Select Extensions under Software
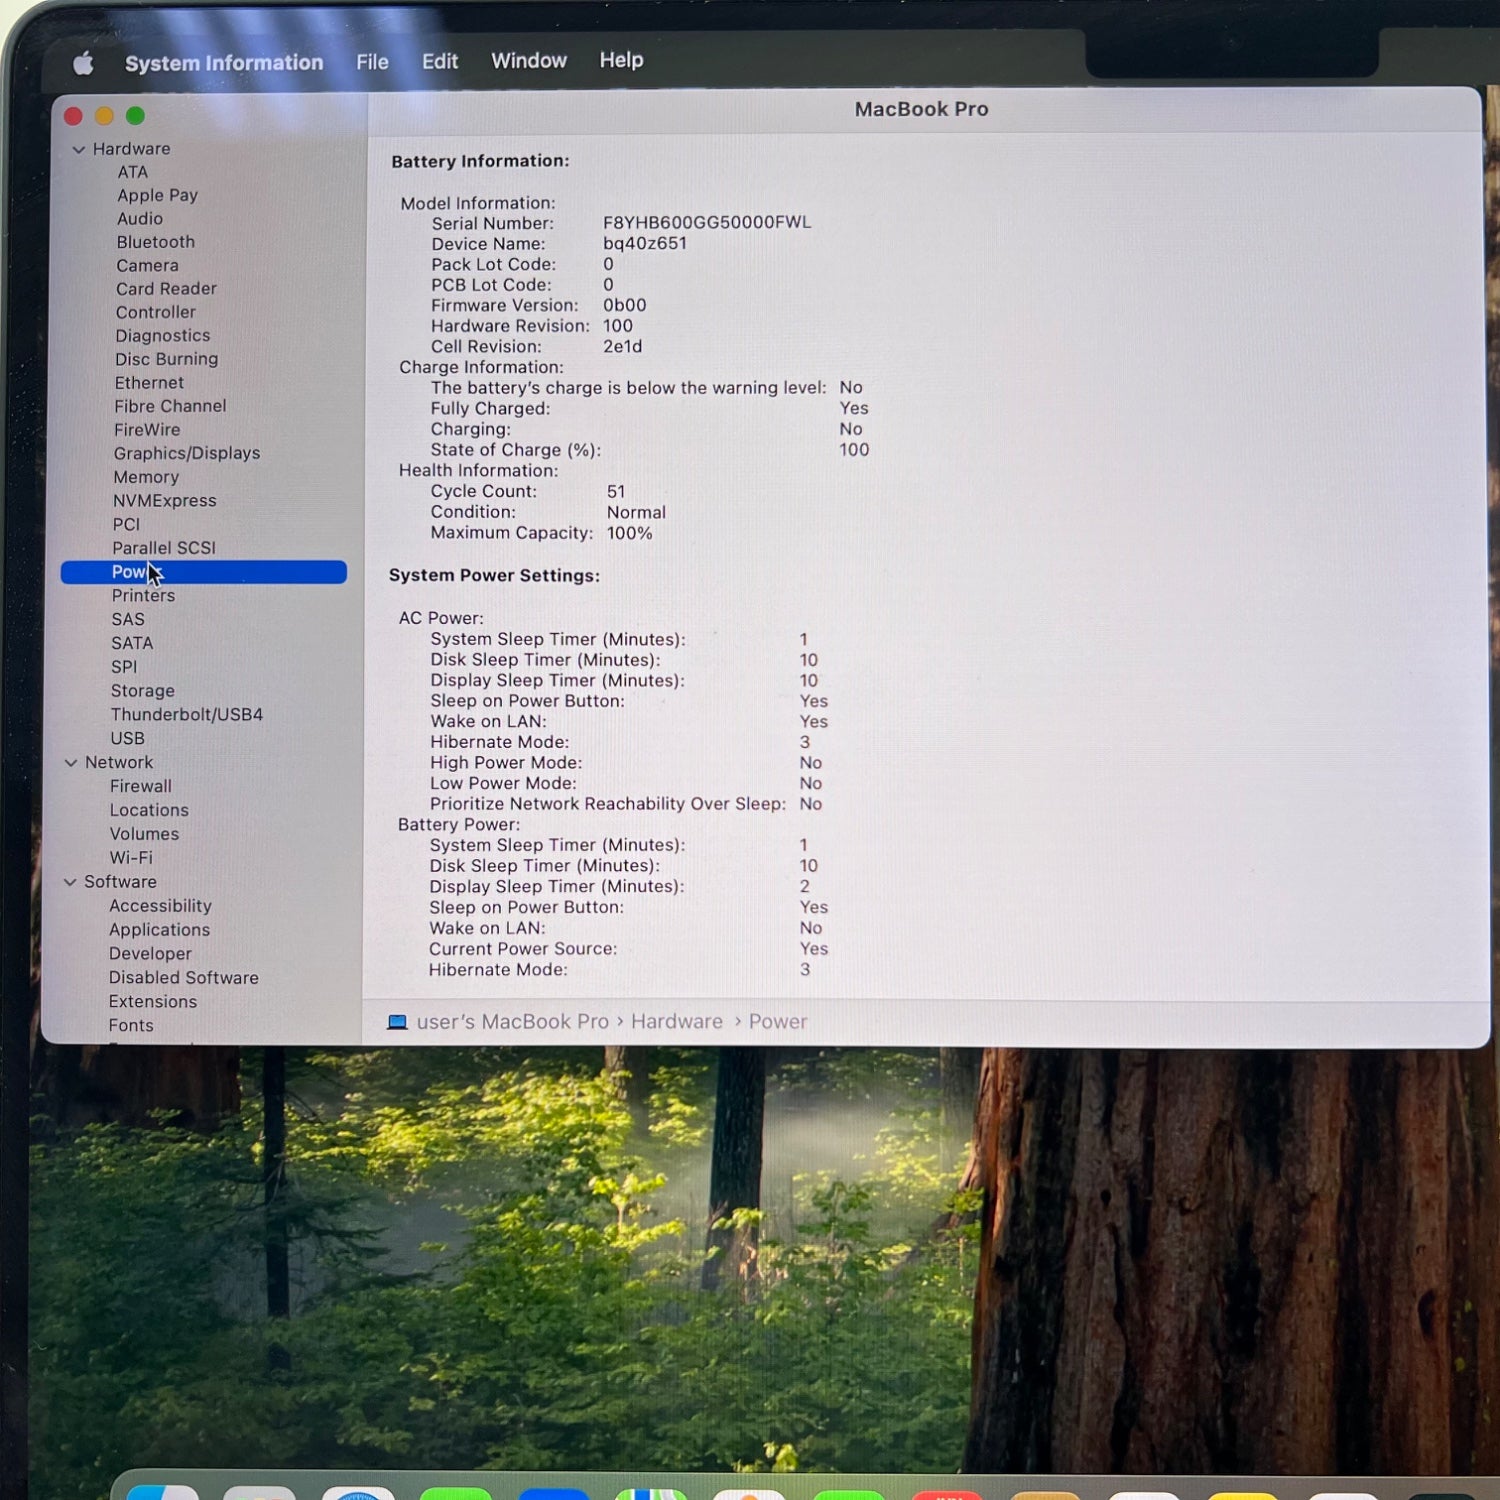The image size is (1500, 1500). pyautogui.click(x=153, y=1002)
